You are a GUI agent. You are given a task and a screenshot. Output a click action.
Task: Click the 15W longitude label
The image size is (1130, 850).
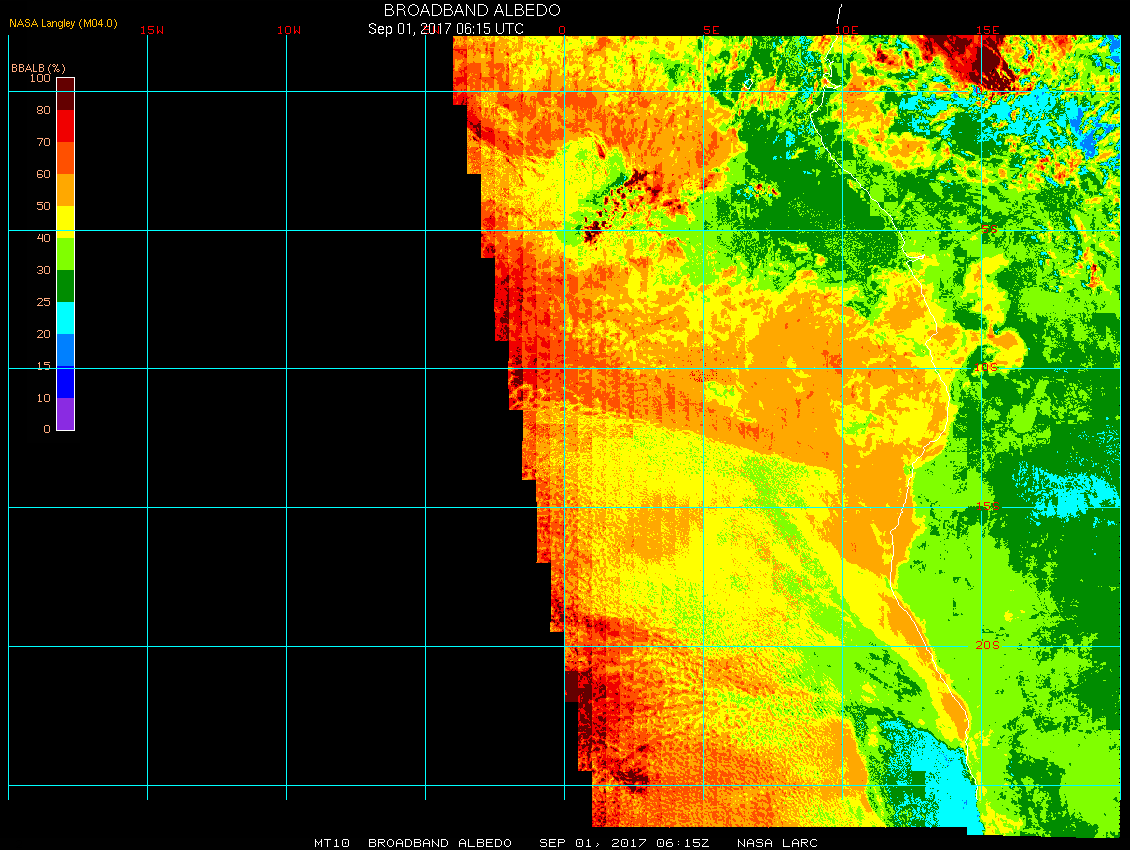pyautogui.click(x=151, y=30)
